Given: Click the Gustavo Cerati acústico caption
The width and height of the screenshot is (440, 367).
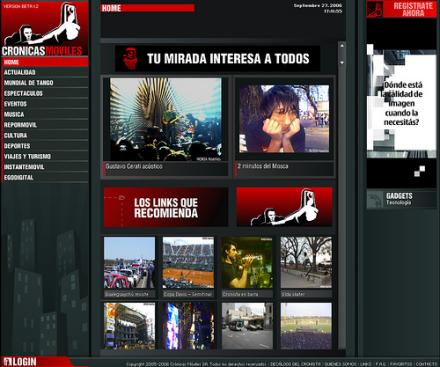Looking at the screenshot, I should click(134, 166).
